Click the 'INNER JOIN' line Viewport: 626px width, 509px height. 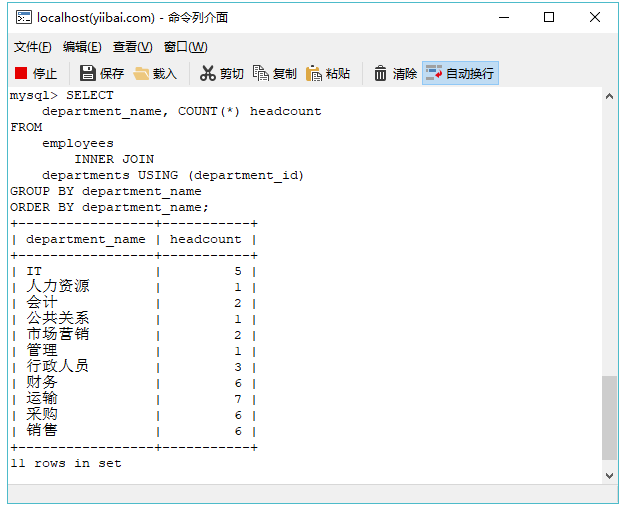114,159
